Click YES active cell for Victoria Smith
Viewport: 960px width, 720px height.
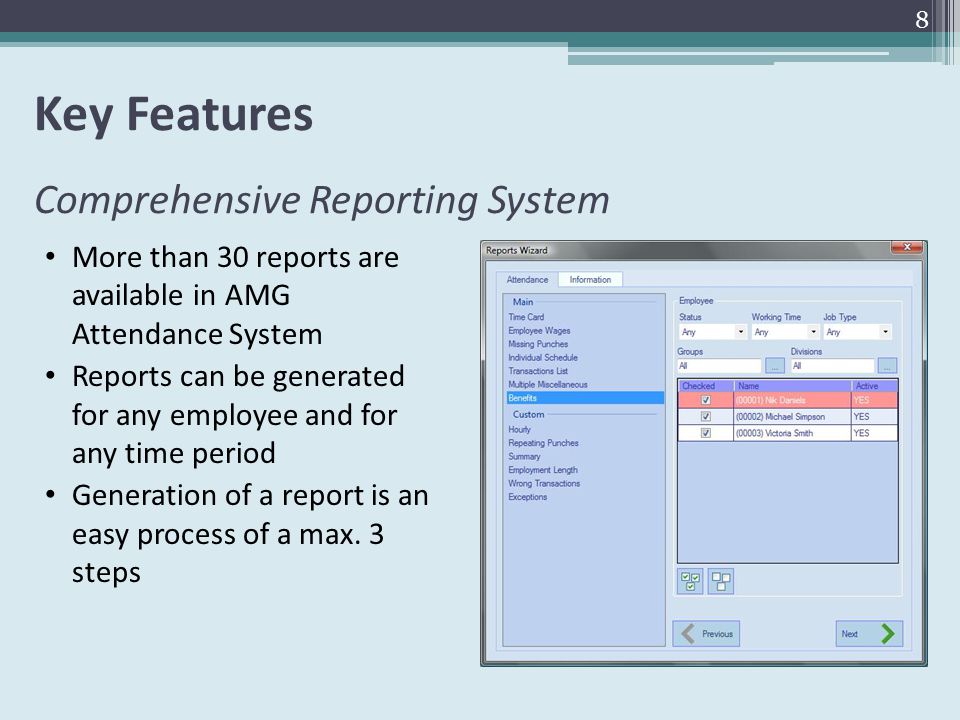tap(874, 433)
